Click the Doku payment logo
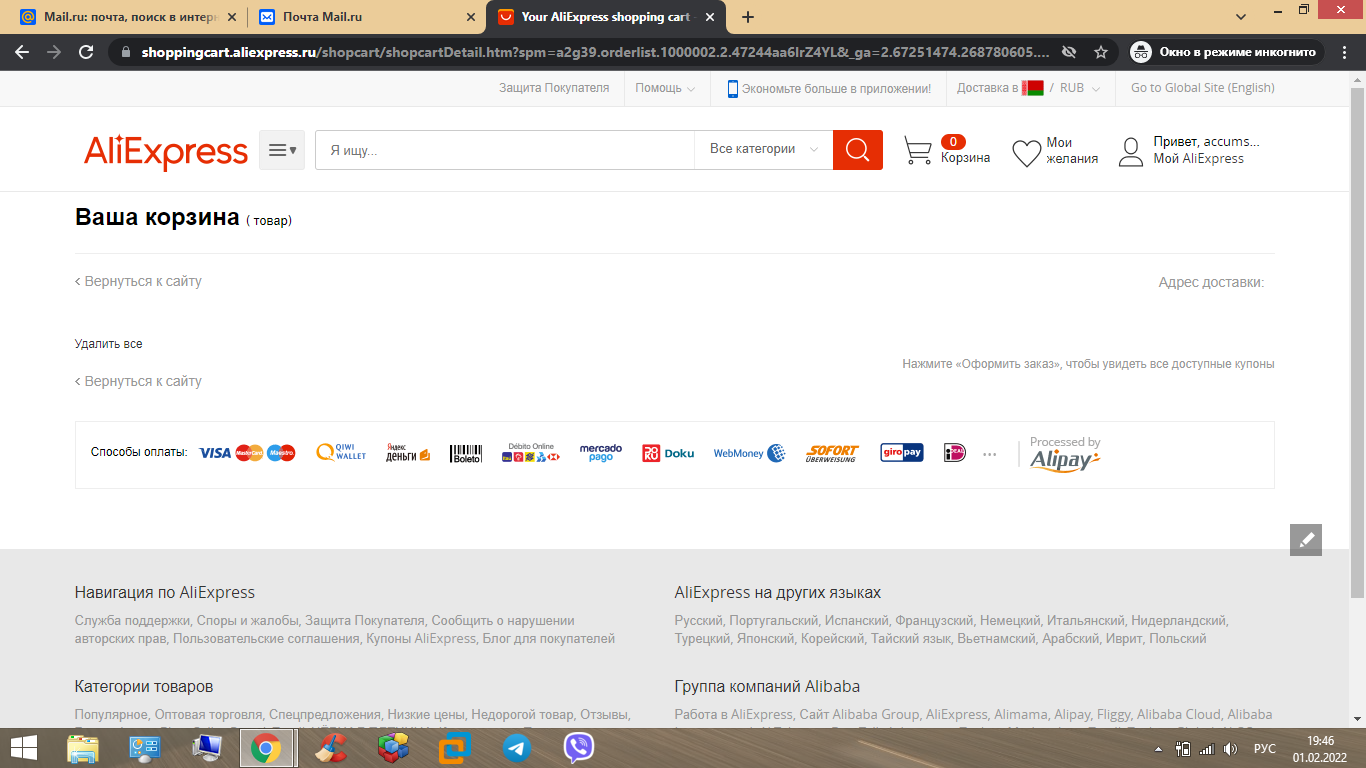The height and width of the screenshot is (768, 1366). (668, 453)
